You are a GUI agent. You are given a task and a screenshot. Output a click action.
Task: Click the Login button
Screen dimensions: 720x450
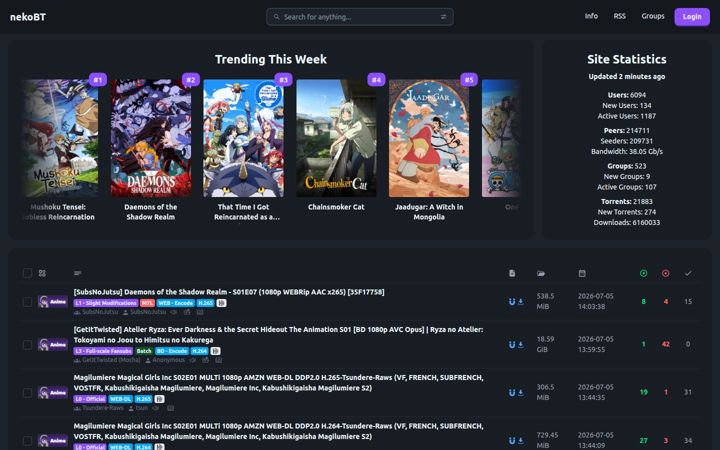(692, 17)
